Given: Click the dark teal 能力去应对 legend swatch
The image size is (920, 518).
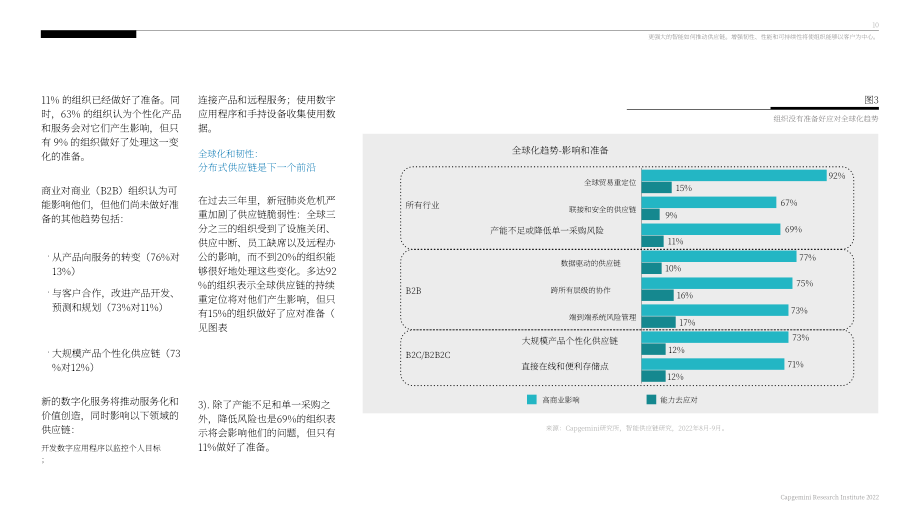Looking at the screenshot, I should 651,399.
